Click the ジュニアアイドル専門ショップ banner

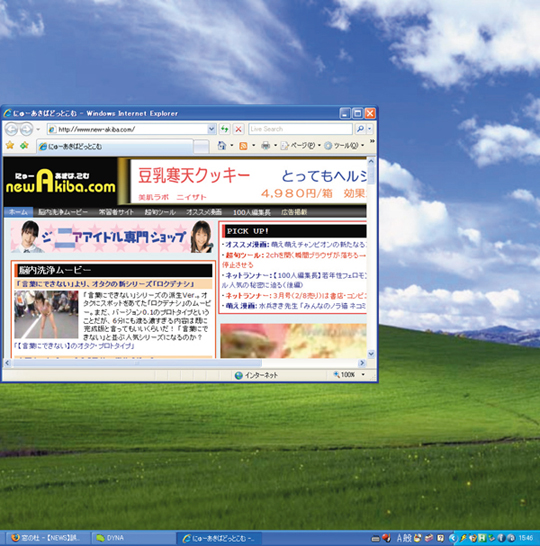112,236
